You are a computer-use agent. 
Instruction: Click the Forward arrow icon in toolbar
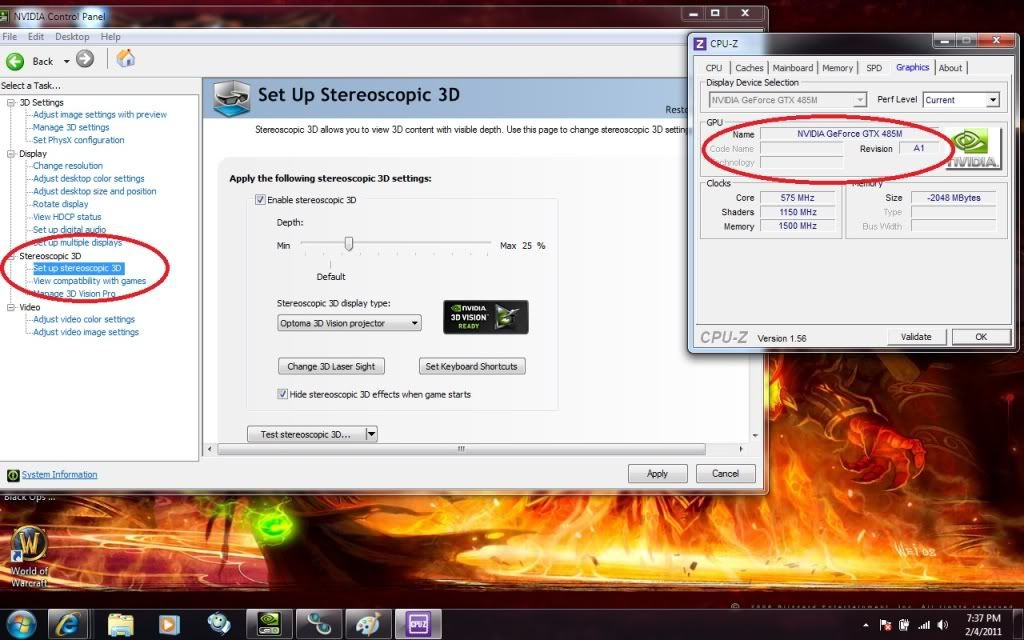[x=85, y=59]
